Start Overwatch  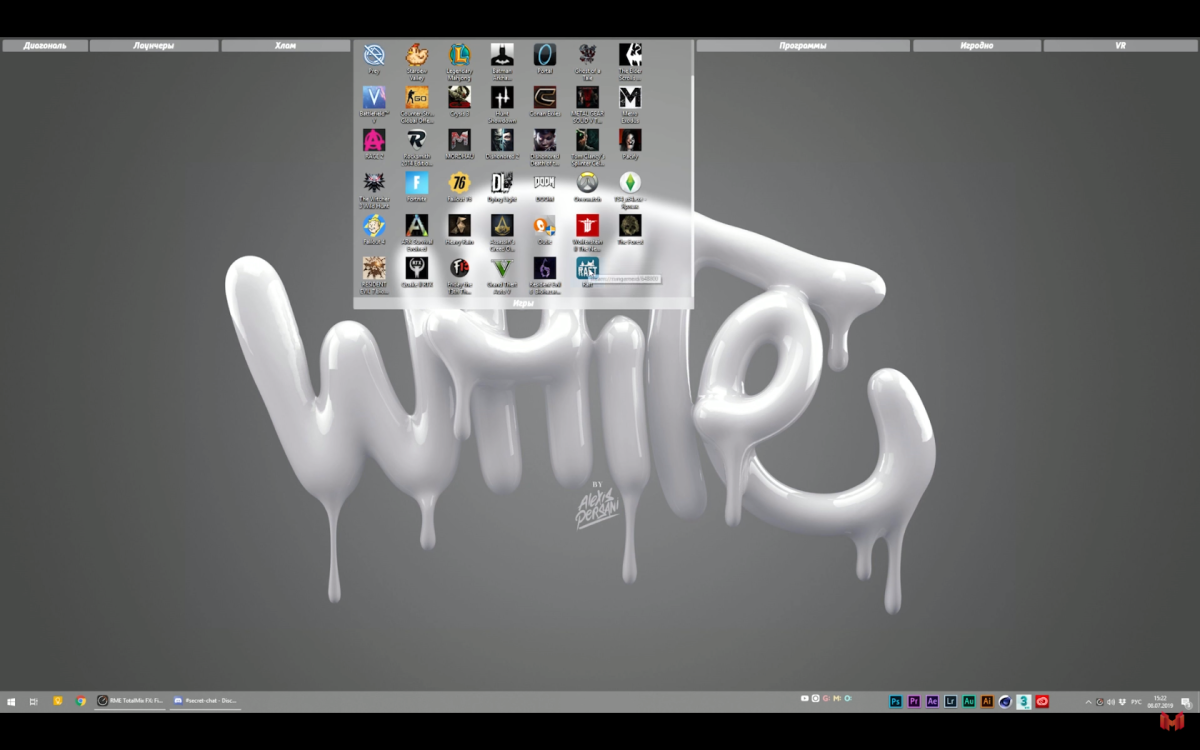(x=588, y=184)
